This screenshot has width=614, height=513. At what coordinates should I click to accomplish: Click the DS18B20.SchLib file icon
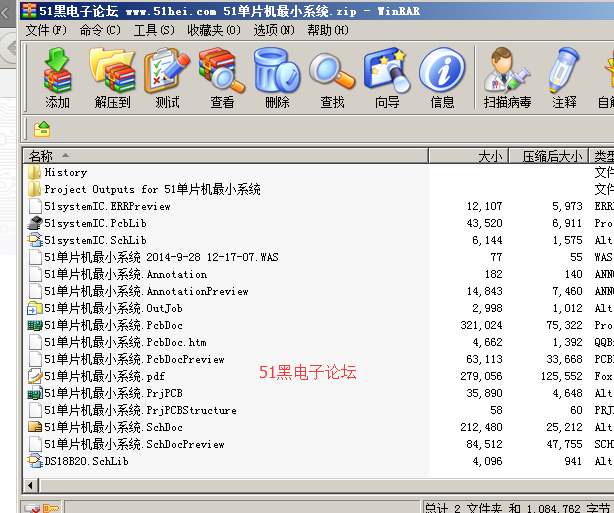coord(34,461)
